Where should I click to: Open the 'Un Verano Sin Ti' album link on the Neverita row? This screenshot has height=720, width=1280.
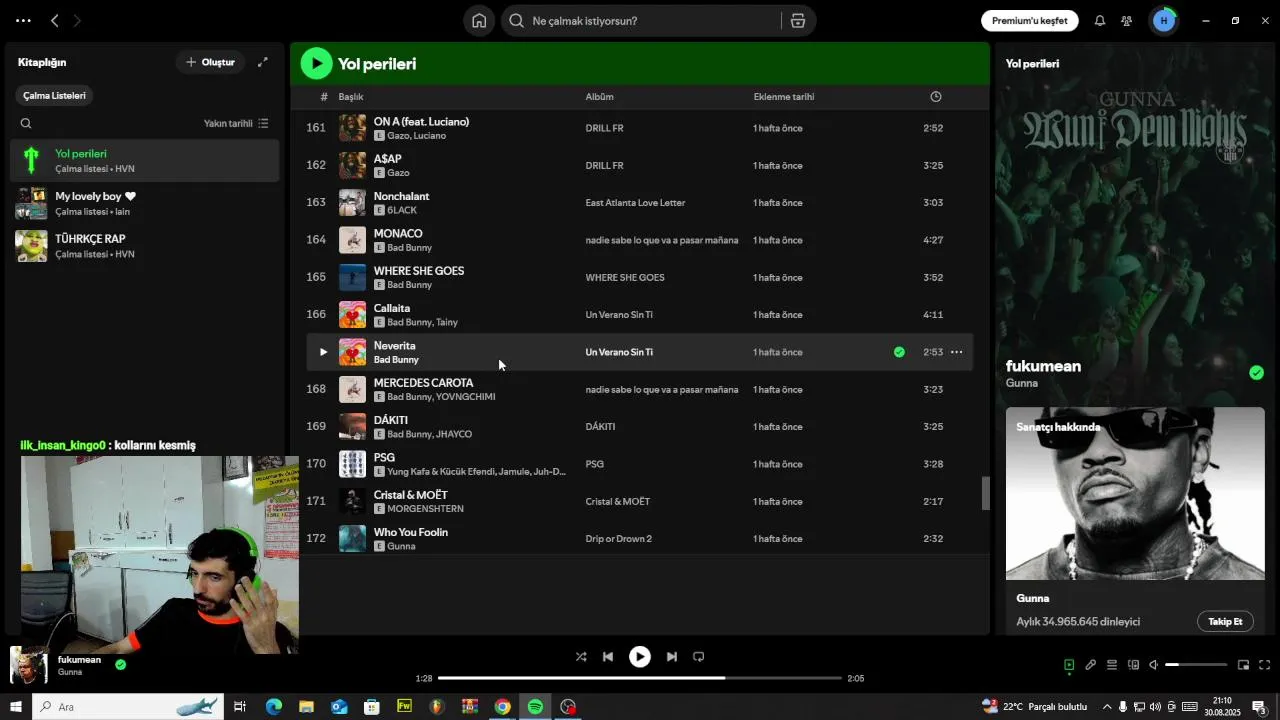(x=619, y=352)
